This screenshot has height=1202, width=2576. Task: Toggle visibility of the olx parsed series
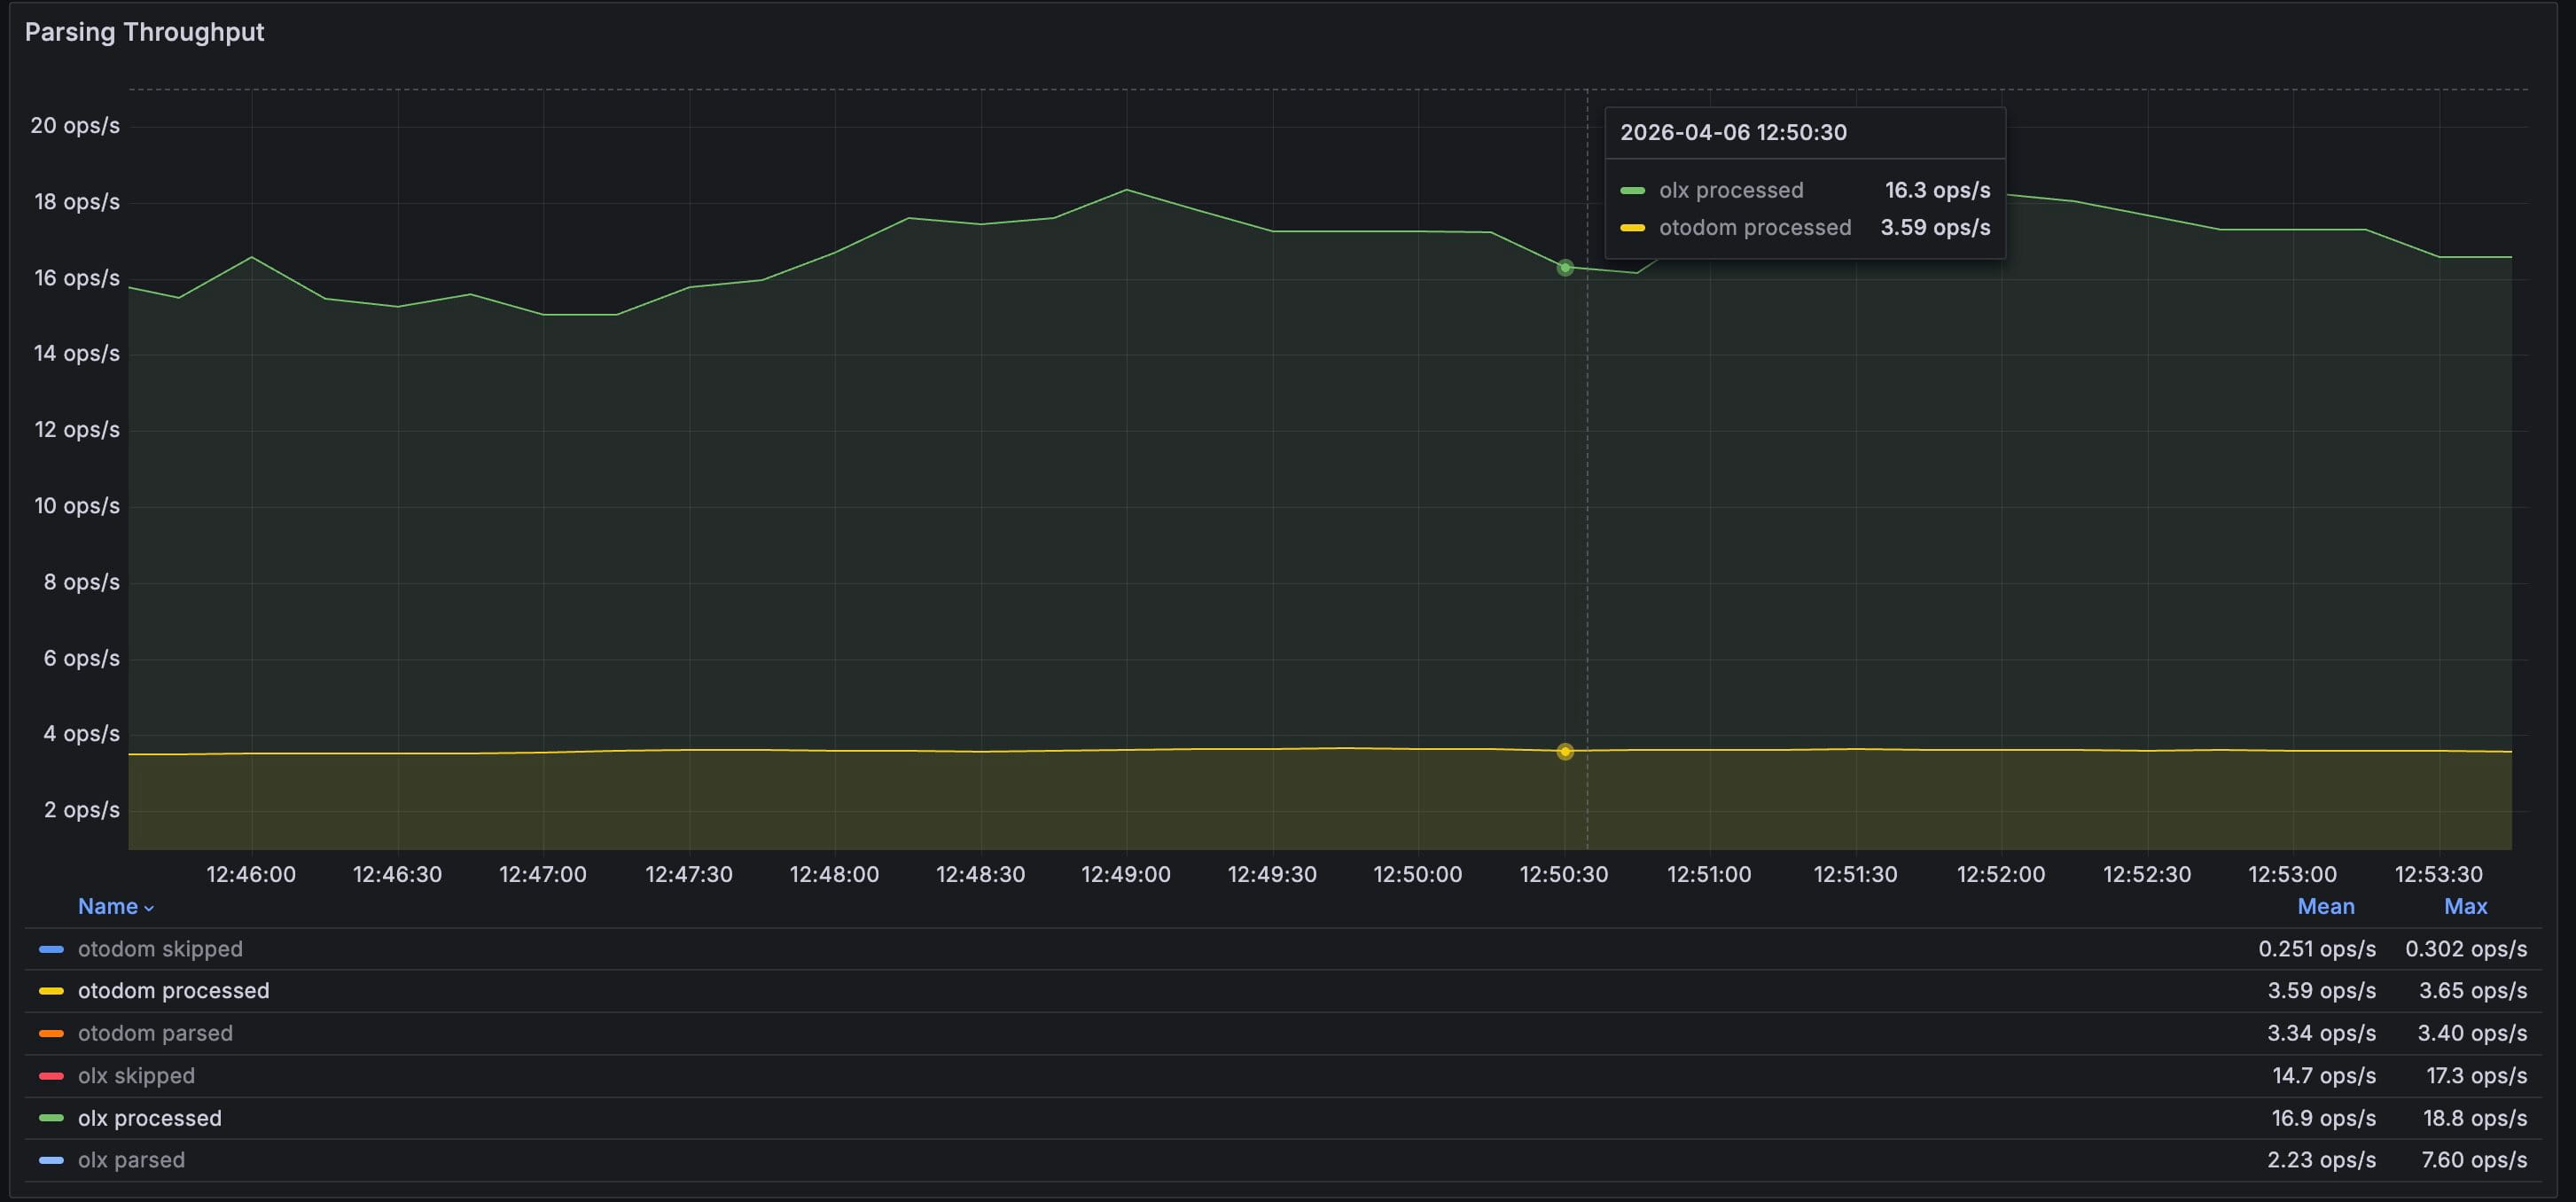(131, 1159)
